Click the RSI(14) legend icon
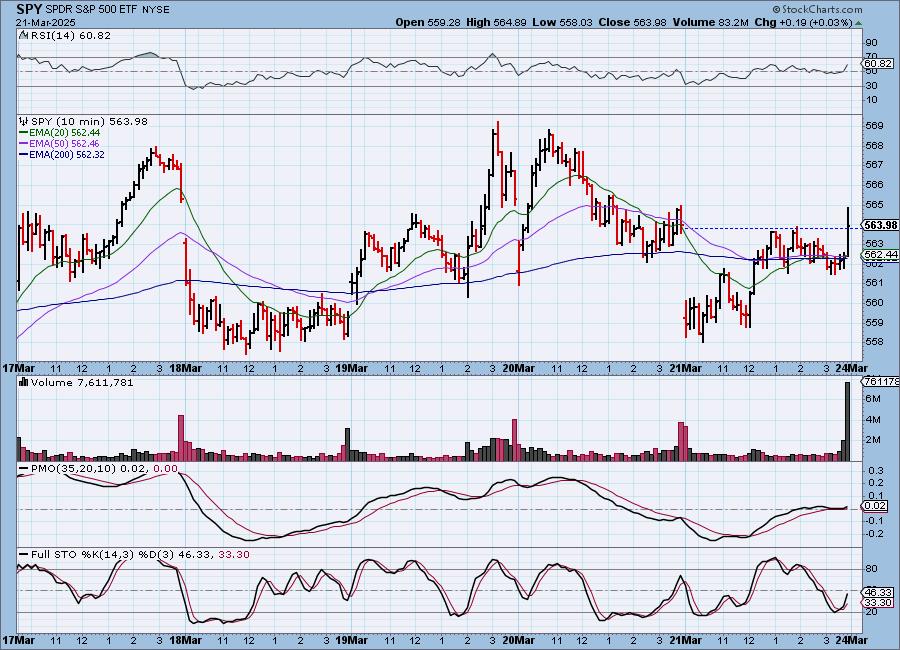This screenshot has width=900, height=650. (x=24, y=35)
